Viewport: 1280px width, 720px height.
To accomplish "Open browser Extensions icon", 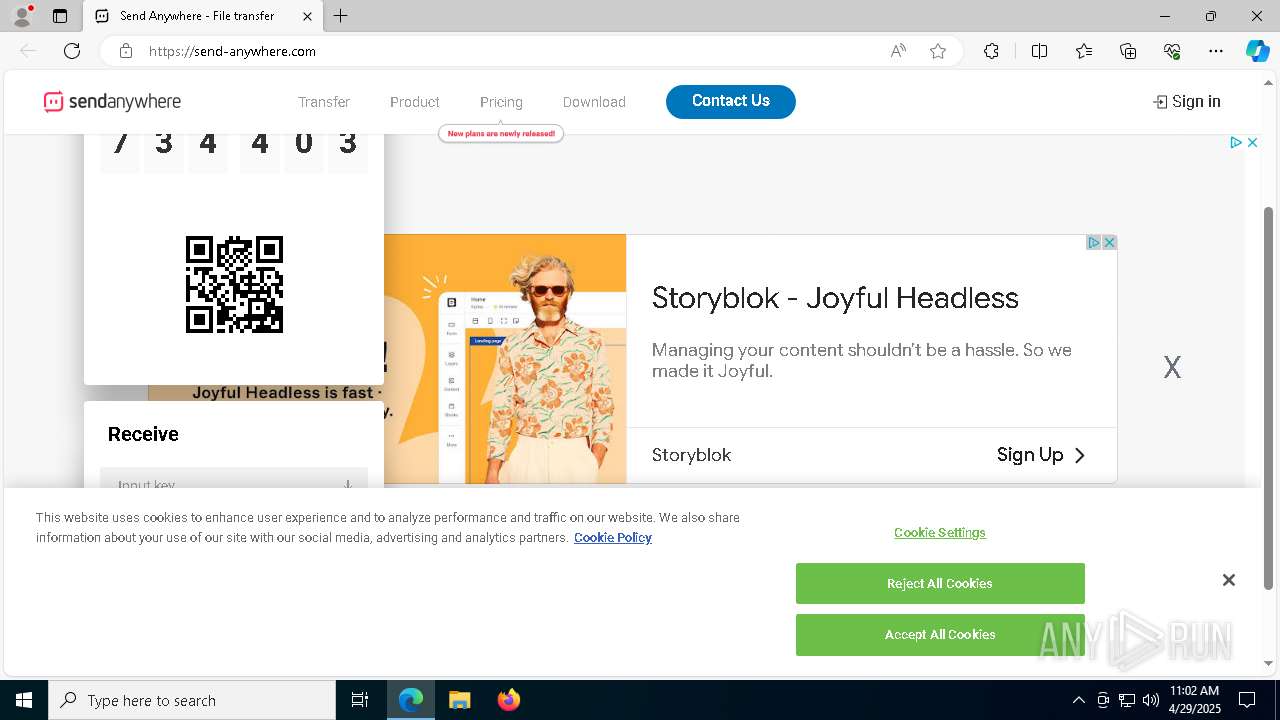I will point(991,51).
